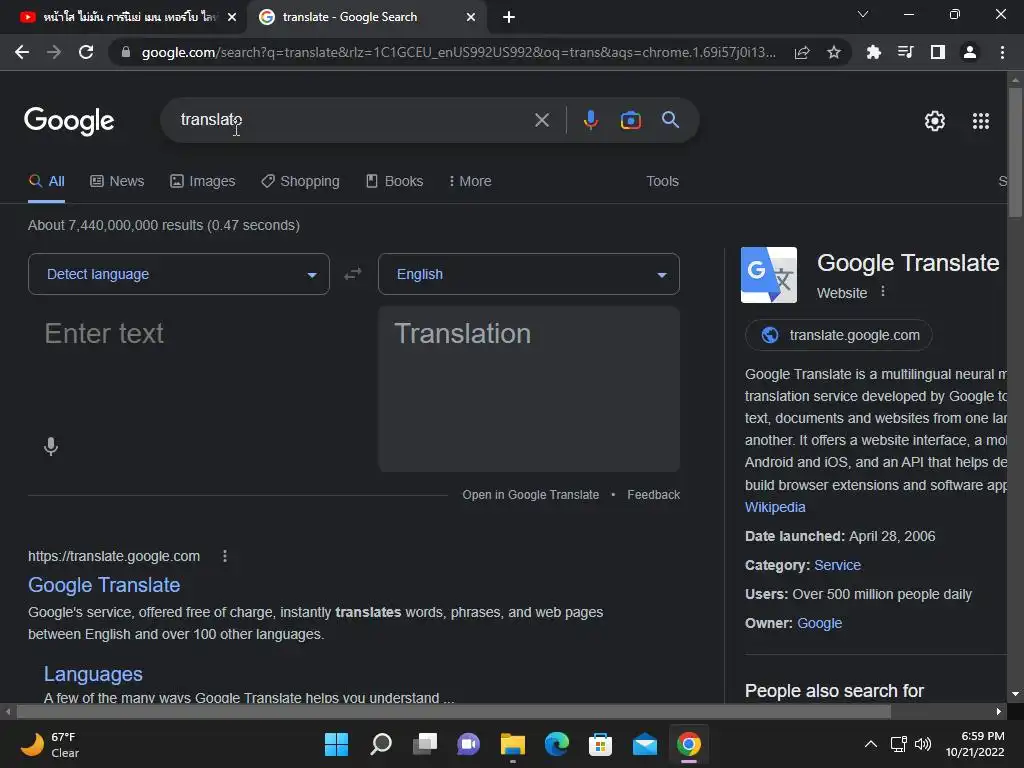The height and width of the screenshot is (768, 1024).
Task: Click the horizontal scrollbar thumb
Action: pyautogui.click(x=453, y=711)
